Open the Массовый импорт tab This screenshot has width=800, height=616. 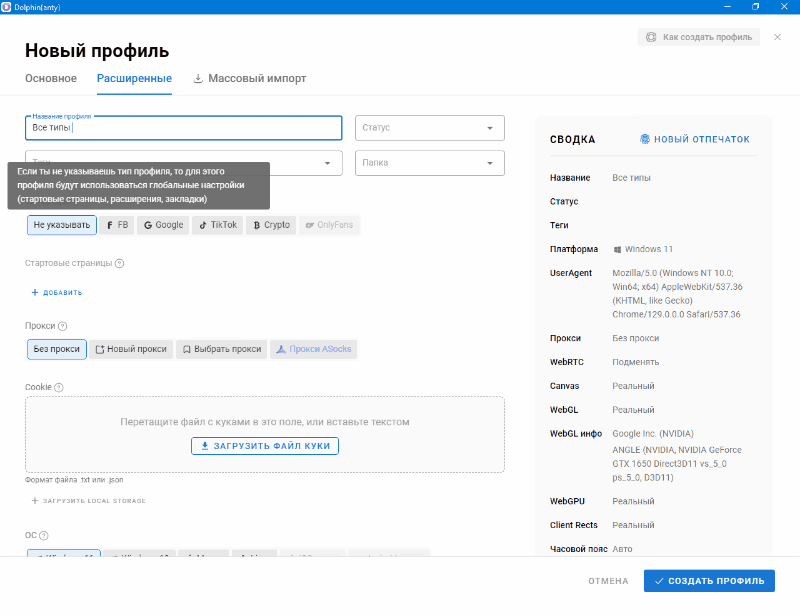(x=249, y=78)
